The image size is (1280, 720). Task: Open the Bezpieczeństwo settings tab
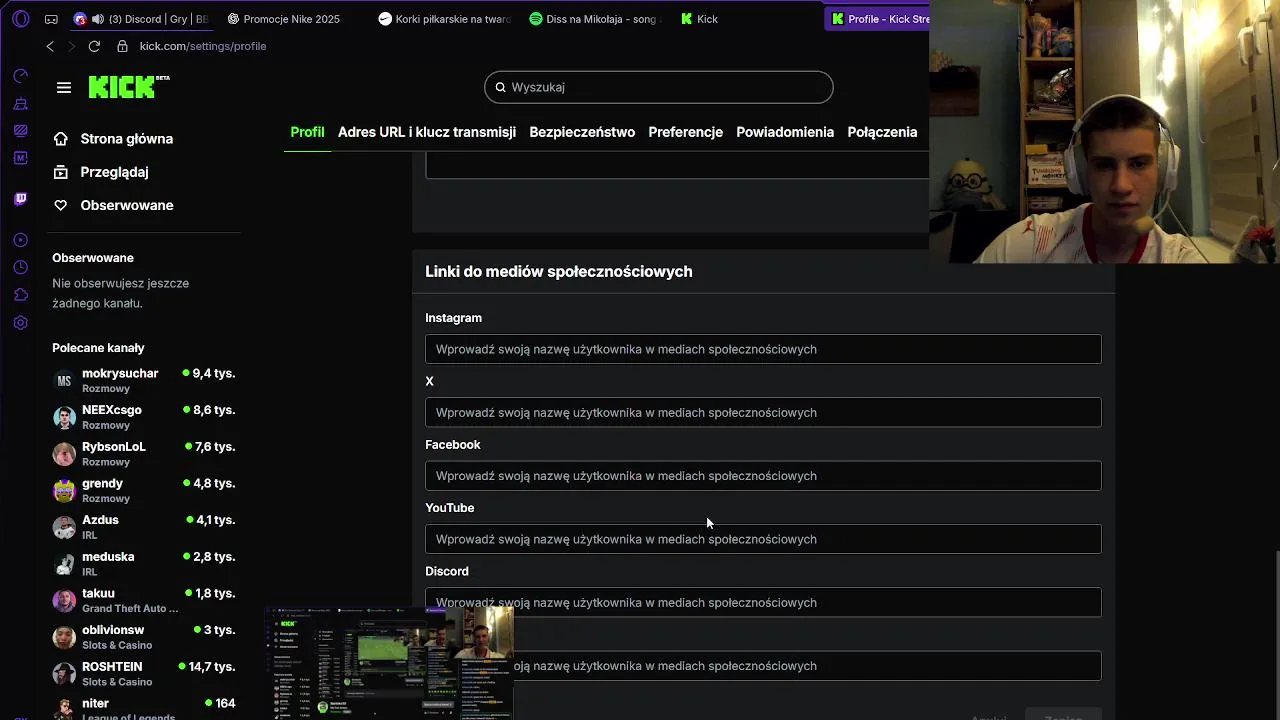(582, 132)
